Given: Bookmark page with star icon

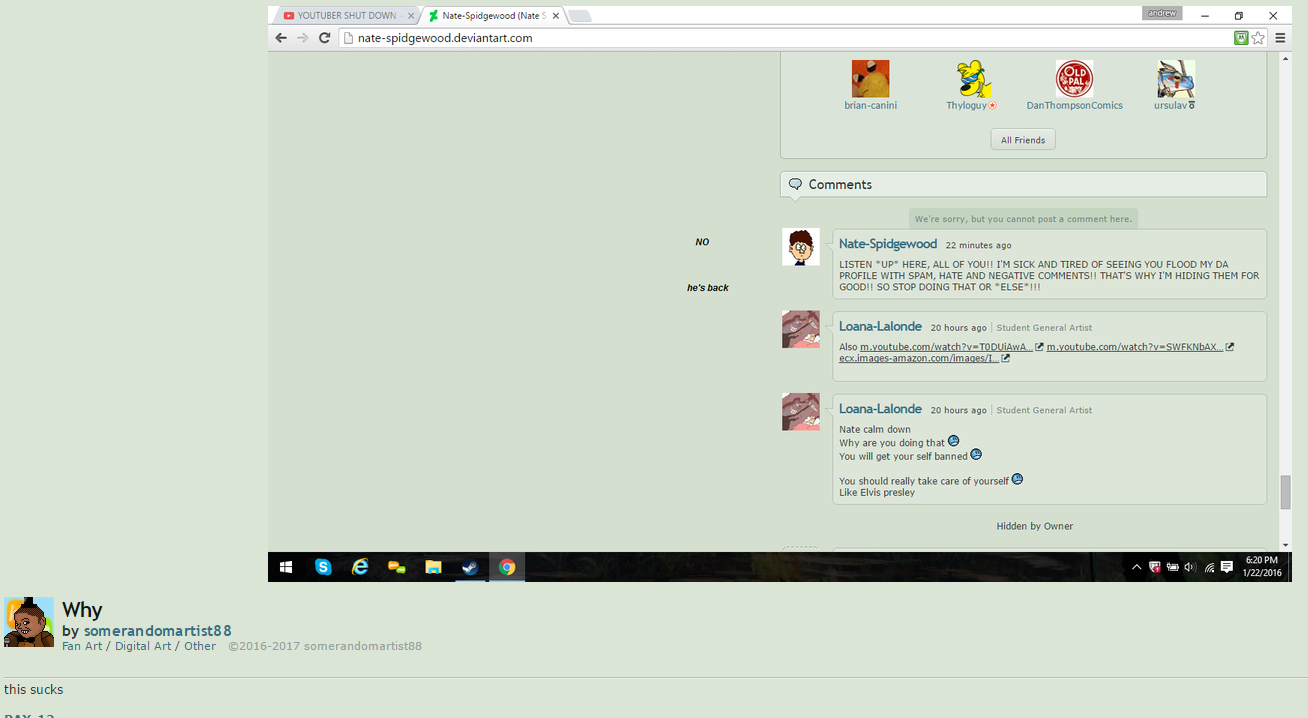Looking at the screenshot, I should click(1258, 38).
